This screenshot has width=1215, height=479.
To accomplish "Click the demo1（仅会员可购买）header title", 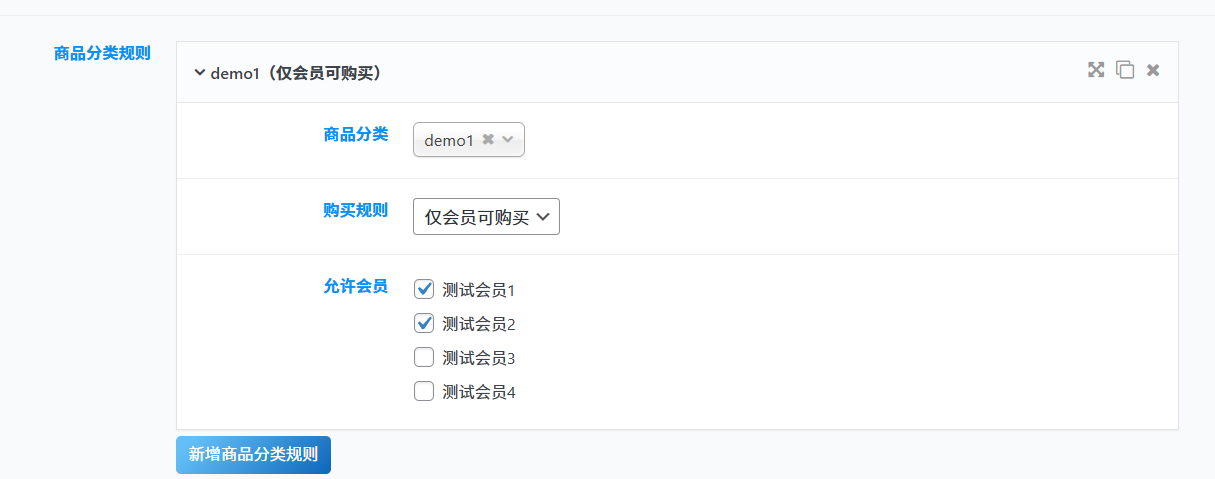I will [x=296, y=73].
